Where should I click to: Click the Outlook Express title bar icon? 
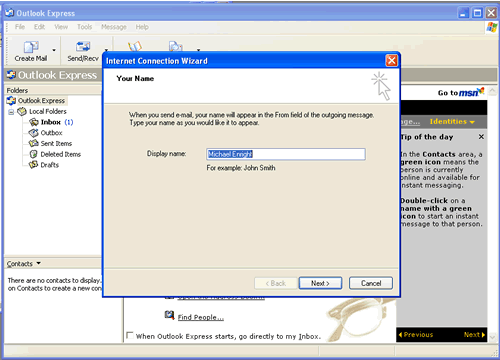coord(10,13)
